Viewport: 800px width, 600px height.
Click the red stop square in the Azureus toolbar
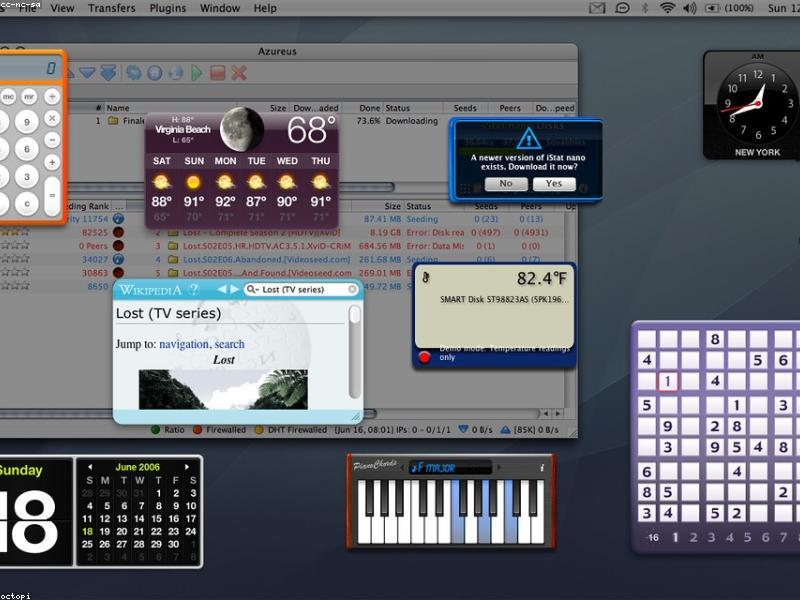click(x=217, y=73)
